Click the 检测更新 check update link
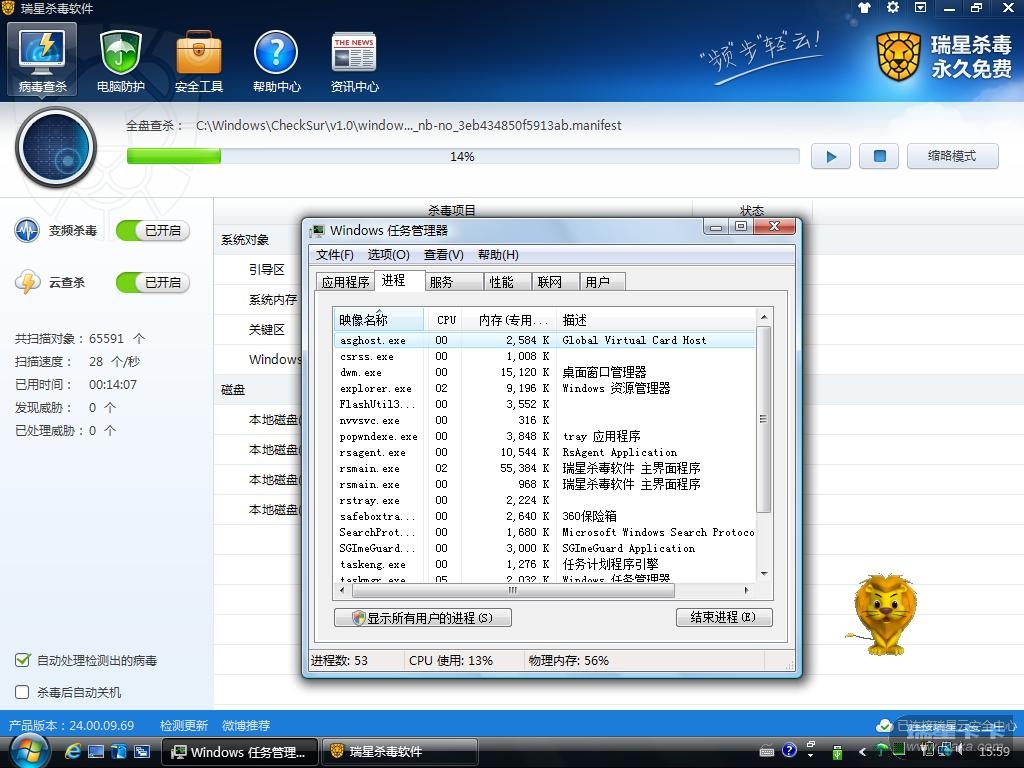This screenshot has width=1024, height=768. [x=184, y=726]
